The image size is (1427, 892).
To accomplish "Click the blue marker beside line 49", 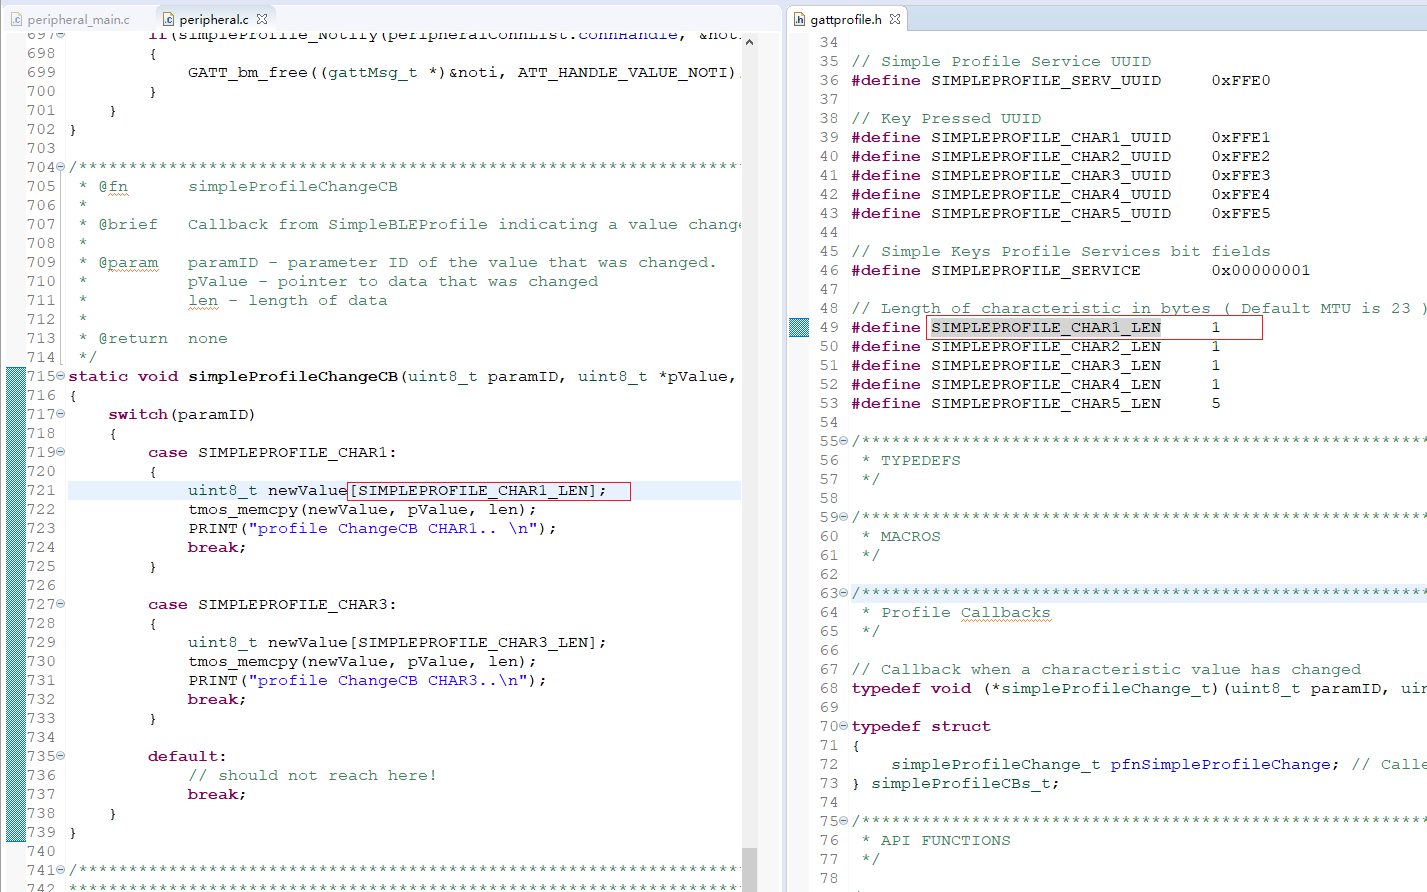I will tap(799, 327).
